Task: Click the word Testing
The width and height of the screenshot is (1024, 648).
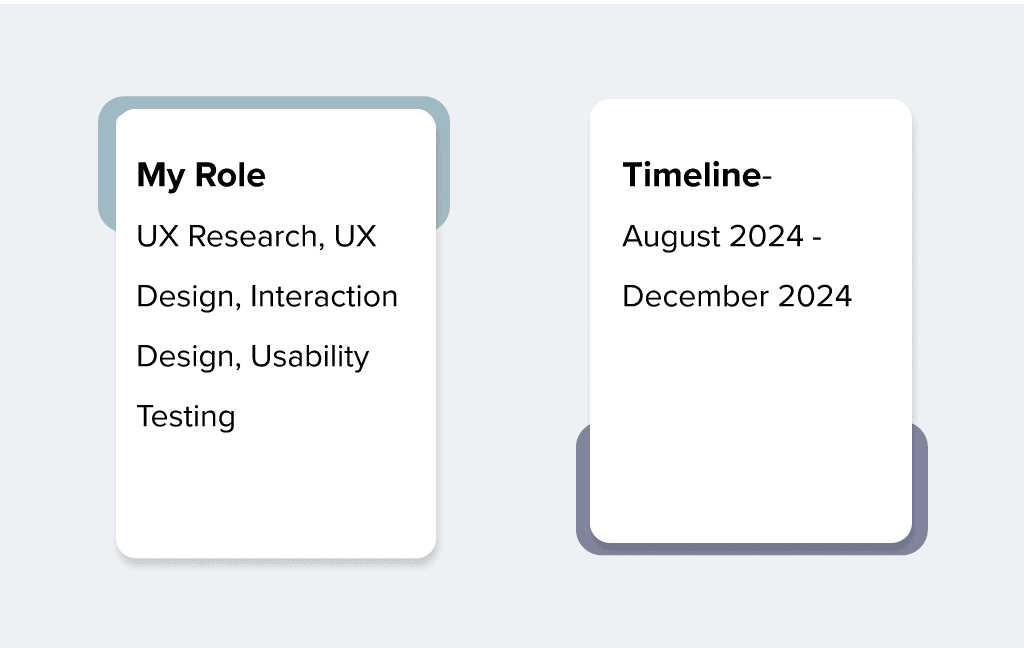Action: [186, 417]
